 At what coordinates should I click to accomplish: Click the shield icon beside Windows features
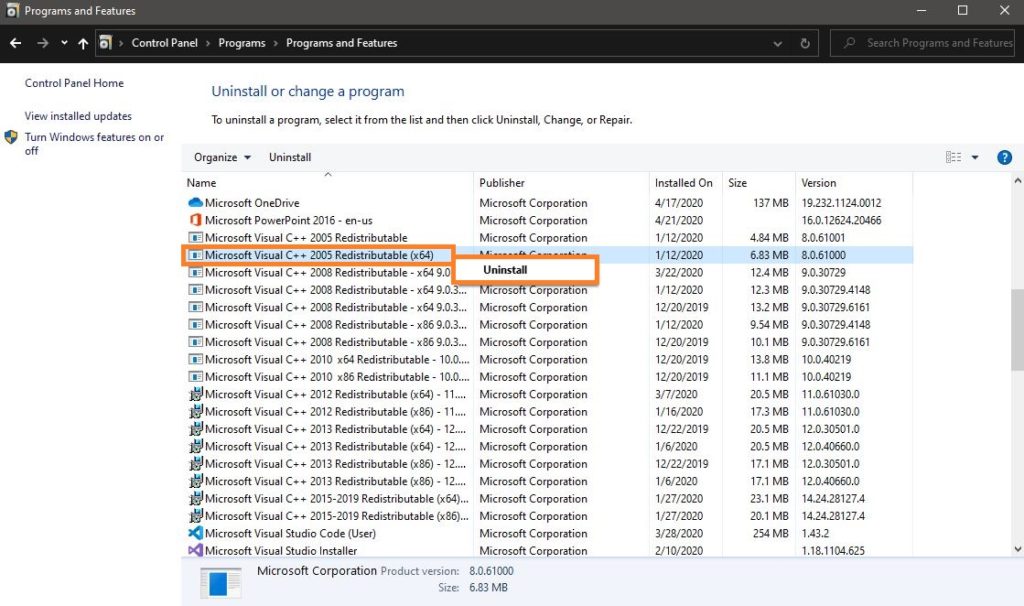11,137
